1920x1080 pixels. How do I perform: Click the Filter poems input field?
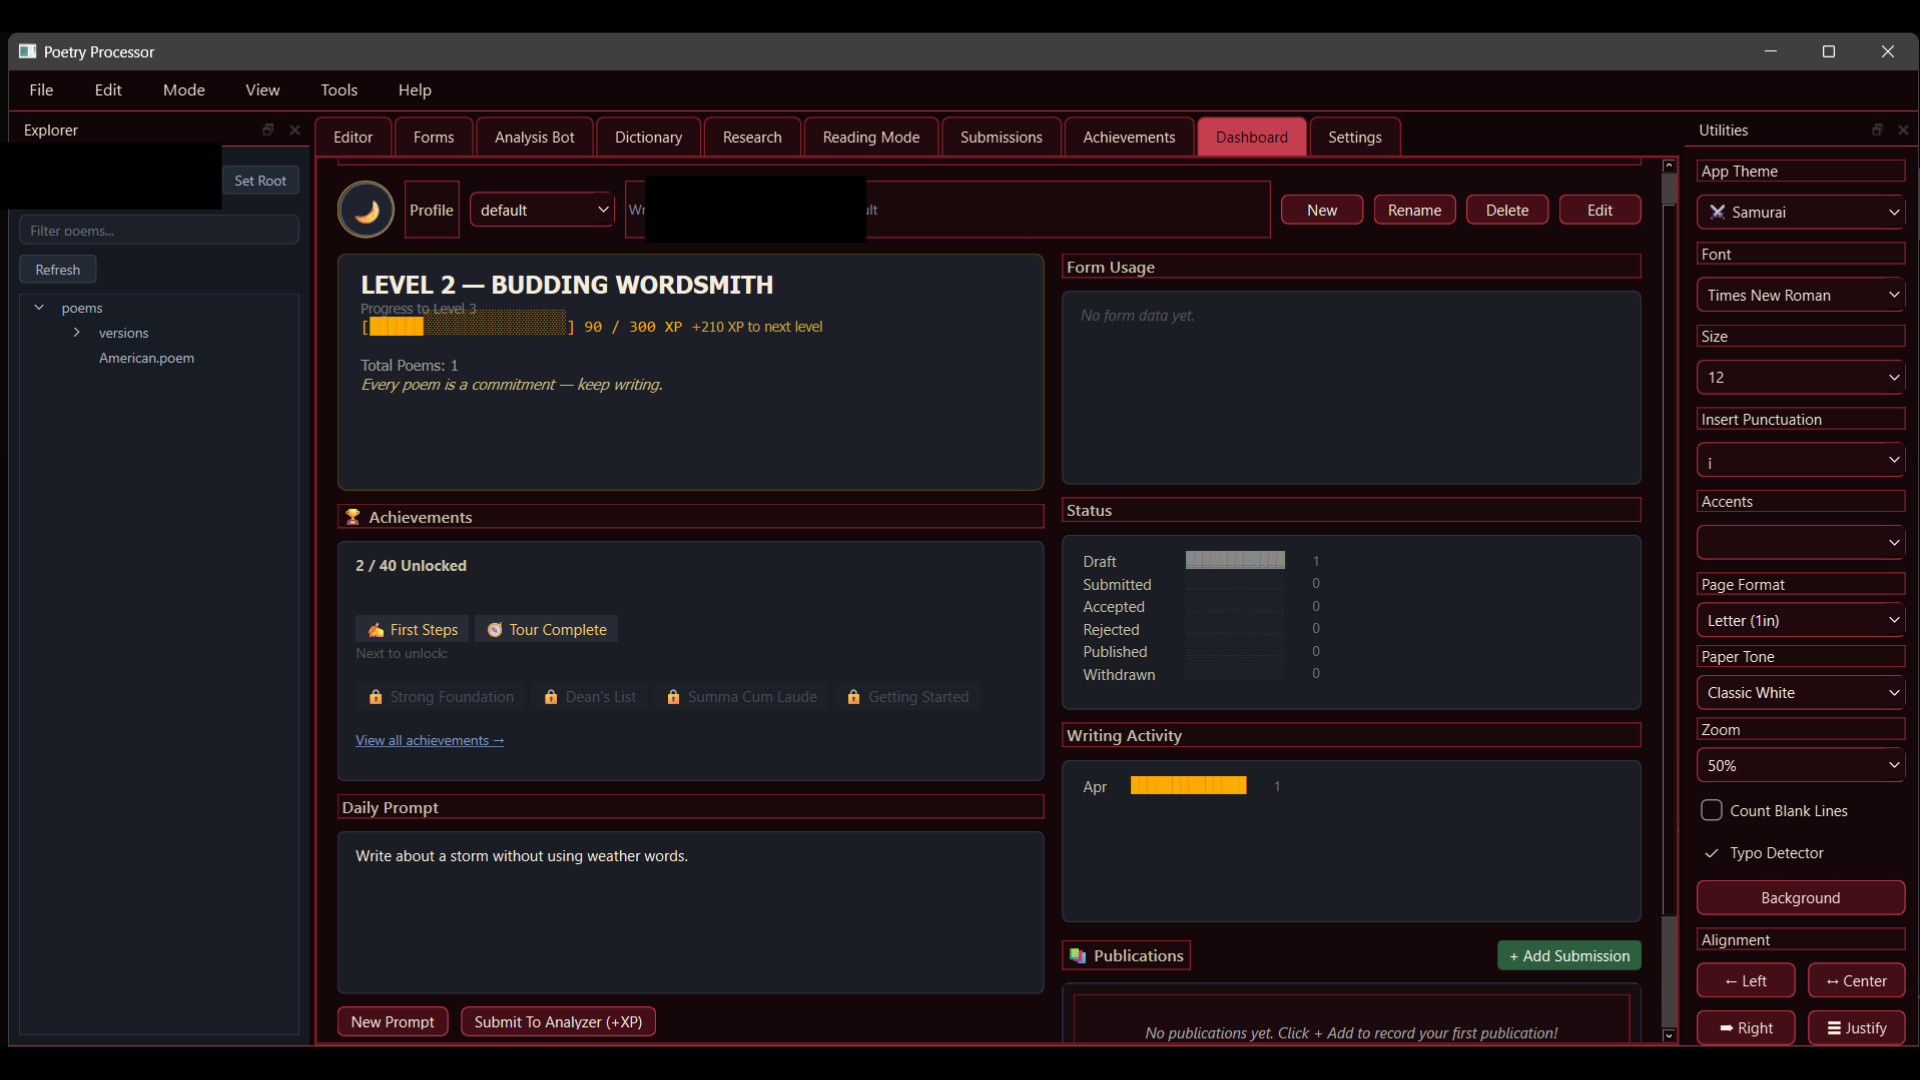point(159,231)
